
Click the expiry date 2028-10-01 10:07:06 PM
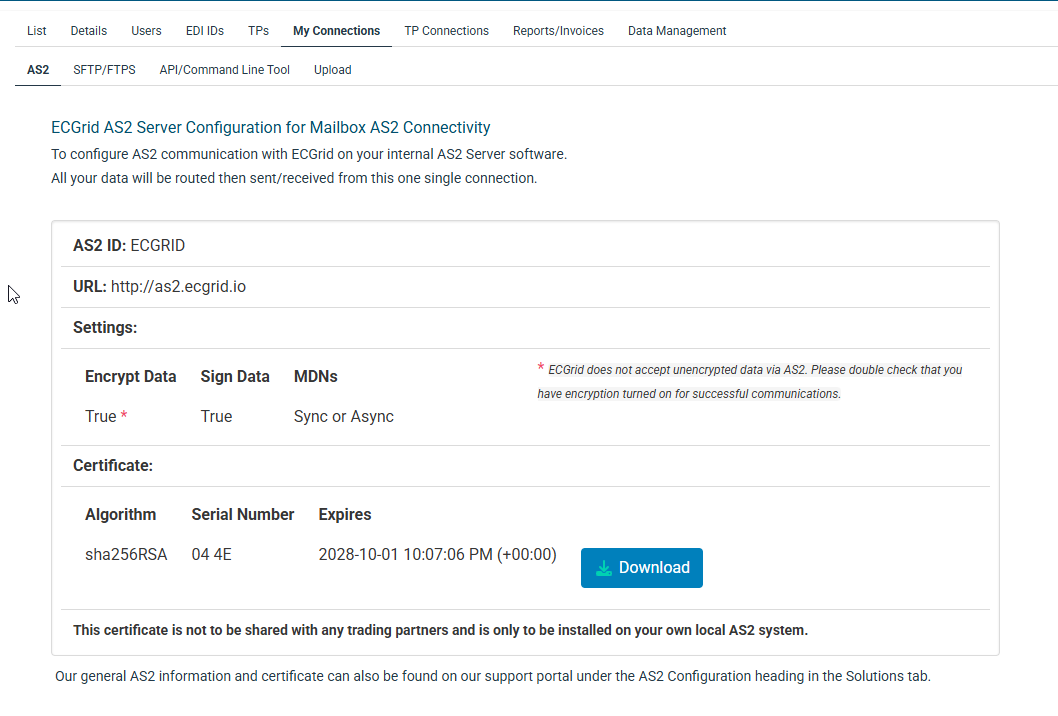click(x=437, y=555)
